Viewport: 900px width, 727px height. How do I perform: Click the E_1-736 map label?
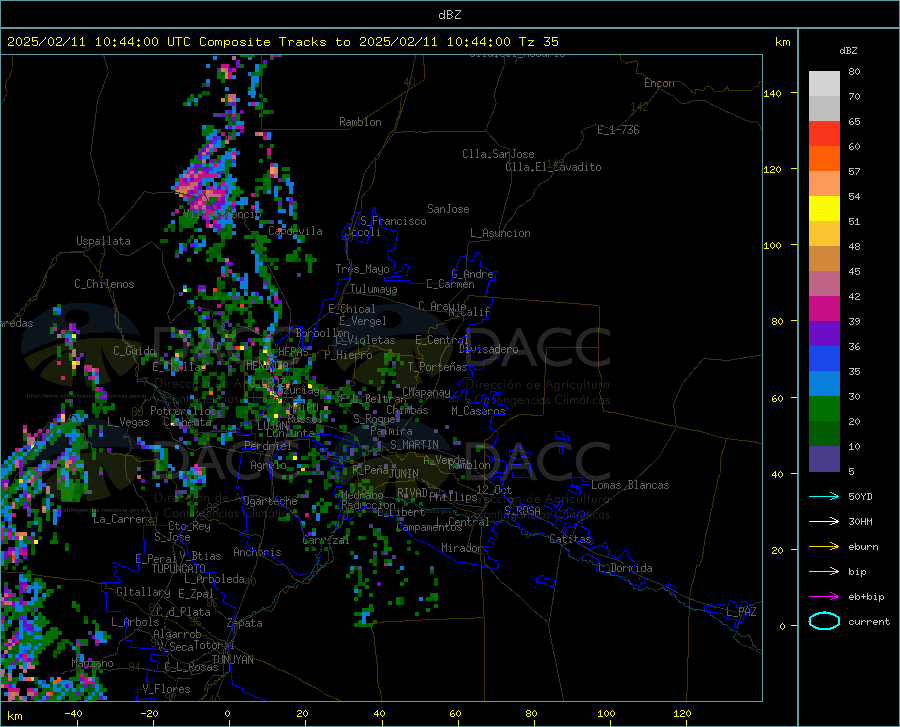(x=618, y=130)
